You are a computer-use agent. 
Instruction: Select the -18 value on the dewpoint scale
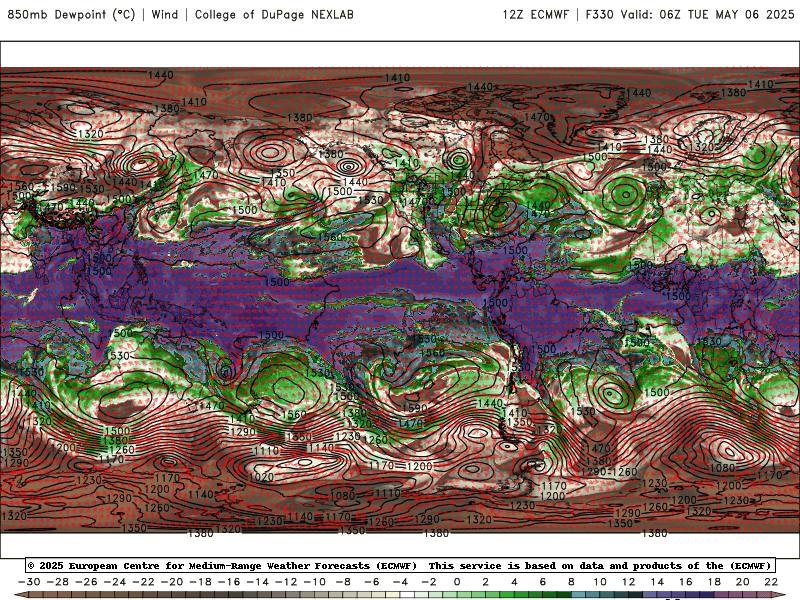coord(201,582)
